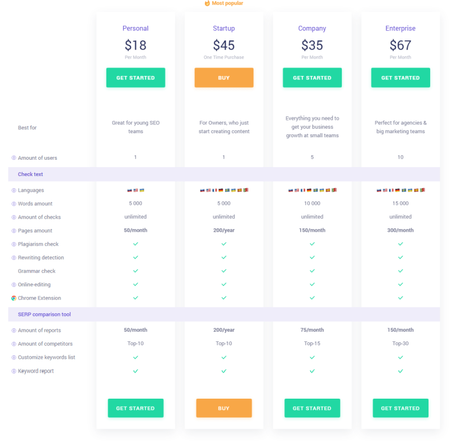Click the Top-30 competitors value

(401, 343)
